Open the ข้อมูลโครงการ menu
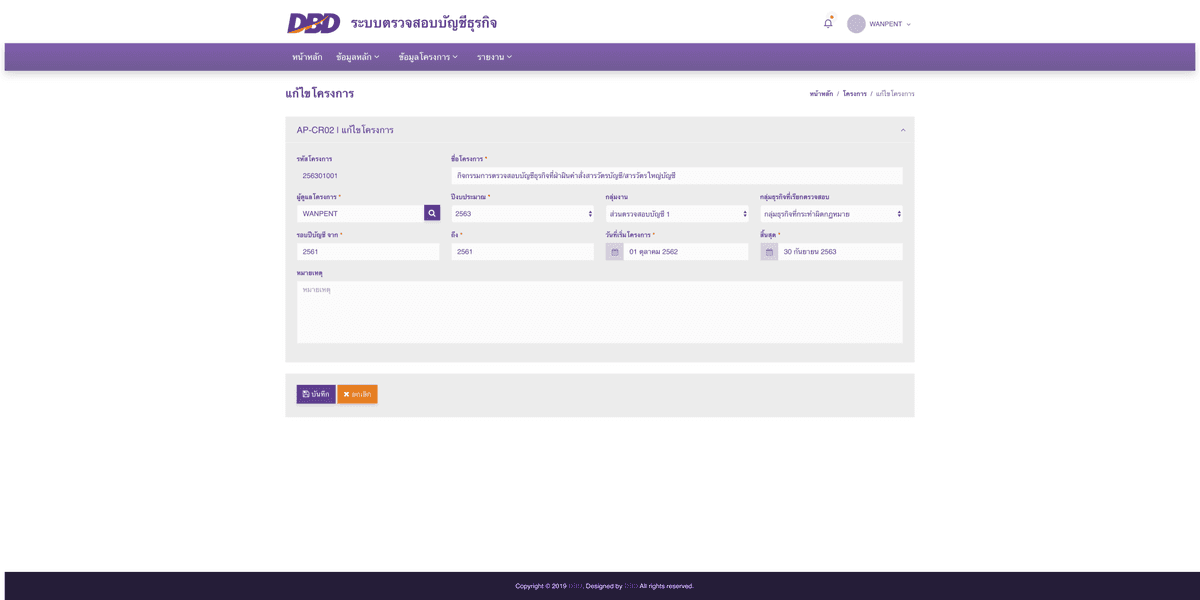The width and height of the screenshot is (1200, 600). click(x=428, y=57)
